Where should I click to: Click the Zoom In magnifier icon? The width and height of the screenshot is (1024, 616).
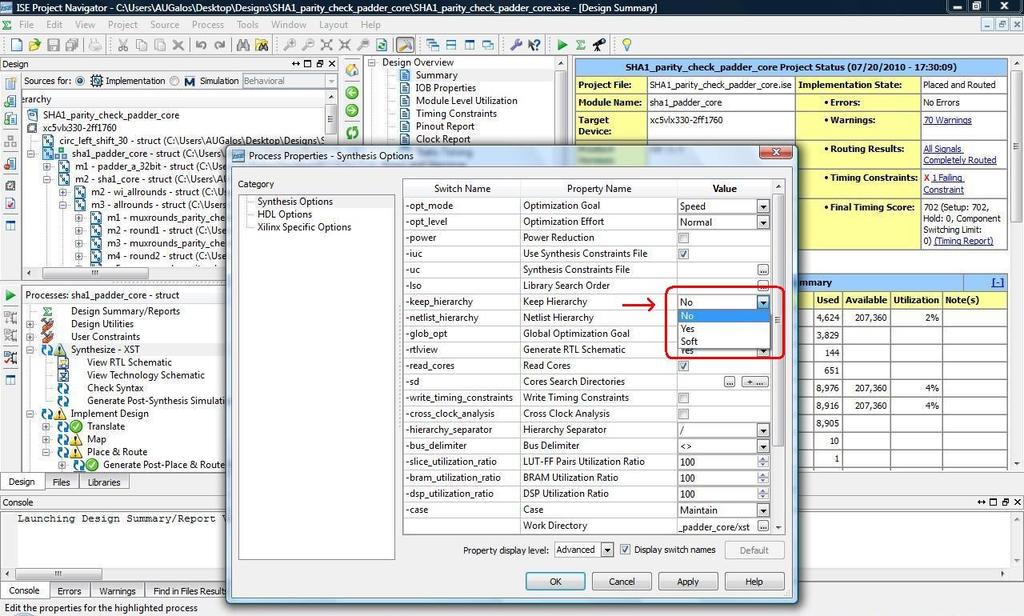(x=289, y=45)
